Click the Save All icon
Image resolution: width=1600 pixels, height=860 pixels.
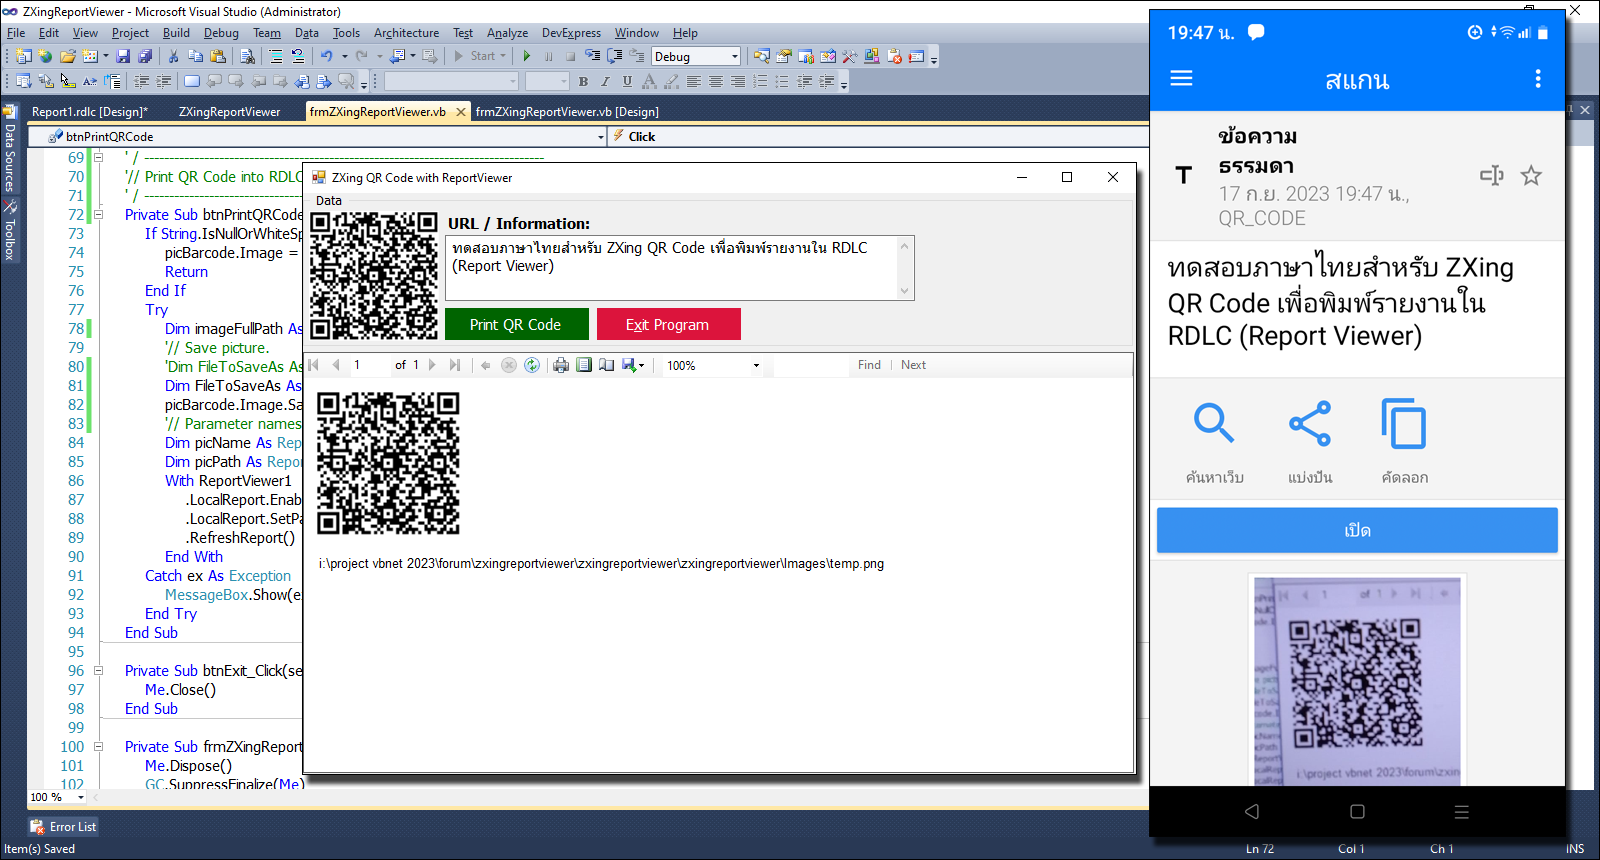[145, 56]
